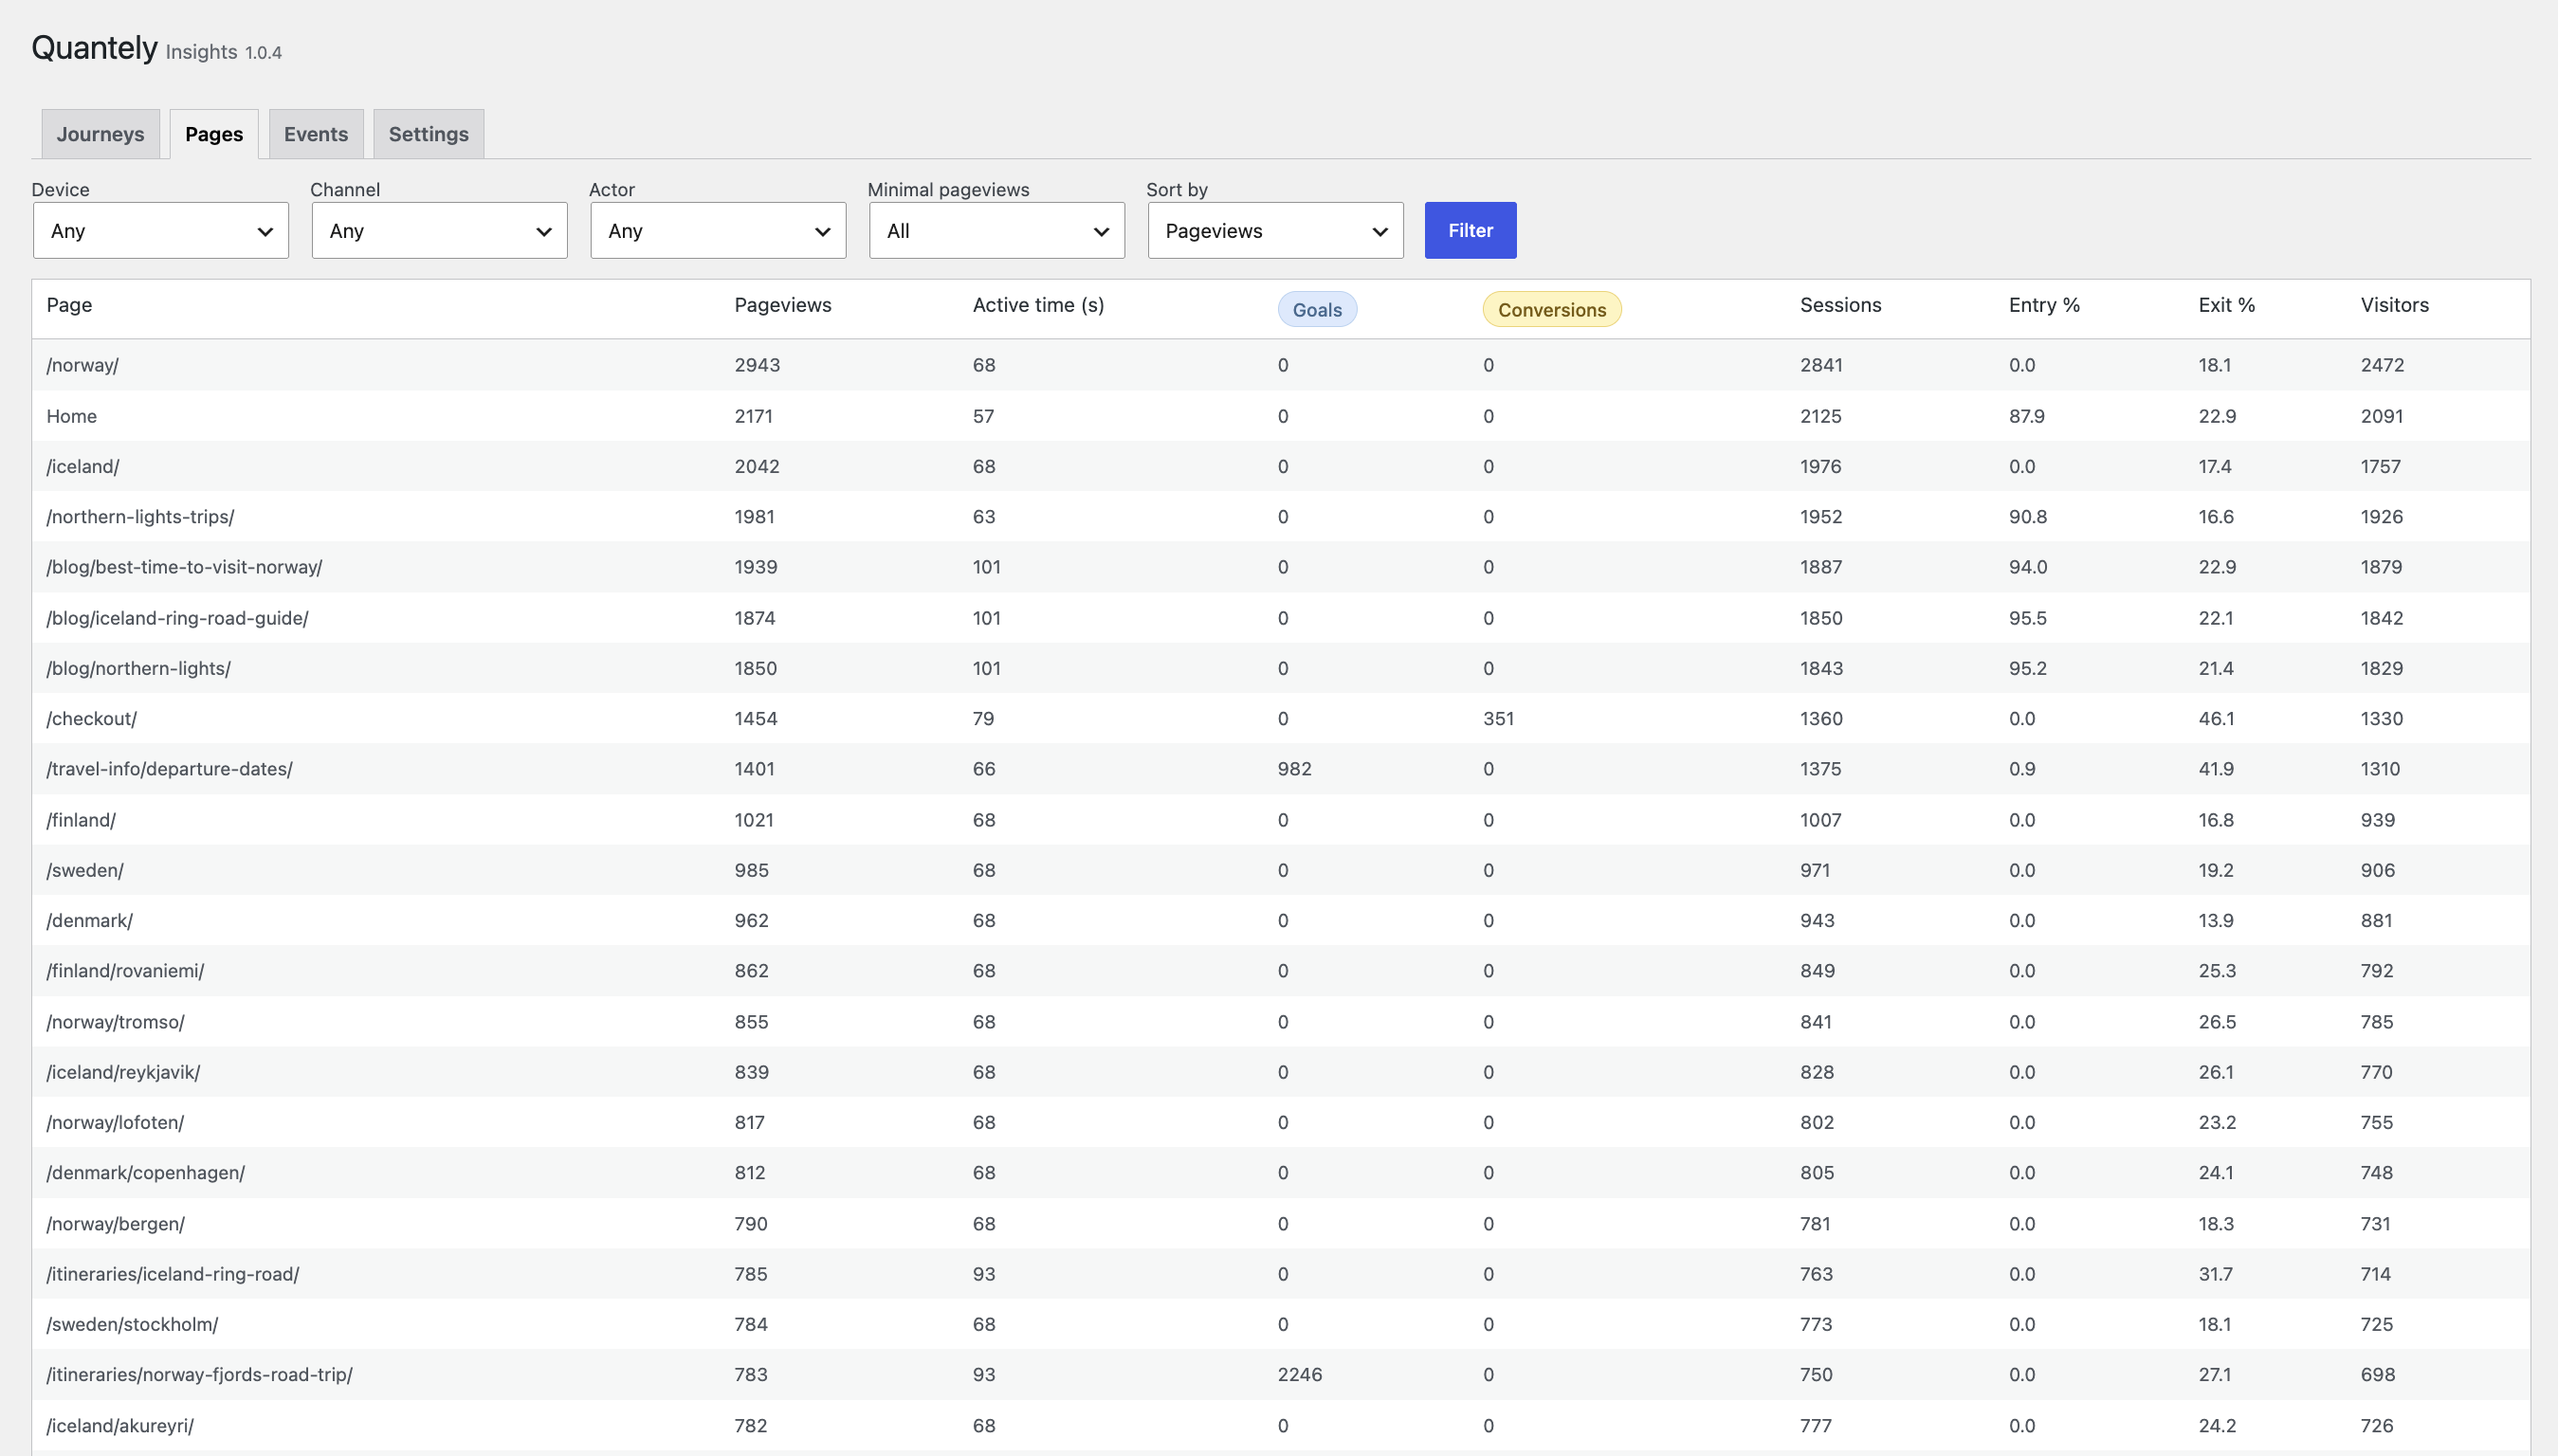Click the /sweden/ page entry
The image size is (2558, 1456).
tap(85, 870)
